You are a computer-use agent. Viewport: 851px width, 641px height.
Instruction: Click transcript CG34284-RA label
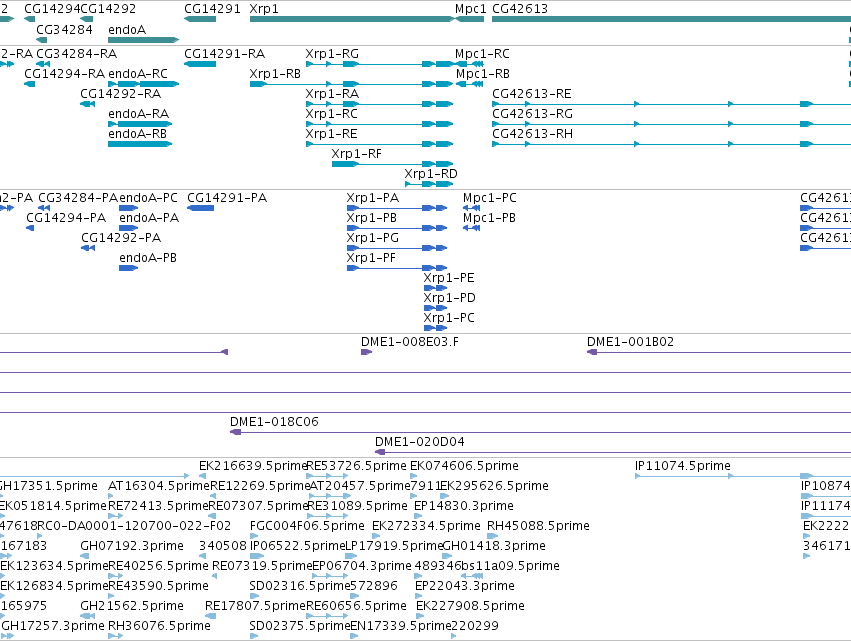tap(77, 54)
